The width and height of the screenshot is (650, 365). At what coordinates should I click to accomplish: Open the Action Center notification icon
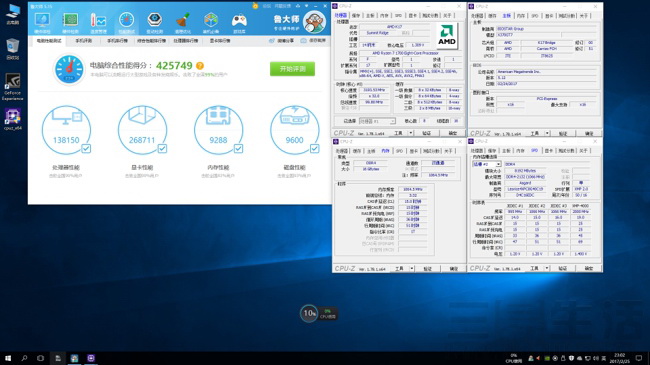[639, 358]
